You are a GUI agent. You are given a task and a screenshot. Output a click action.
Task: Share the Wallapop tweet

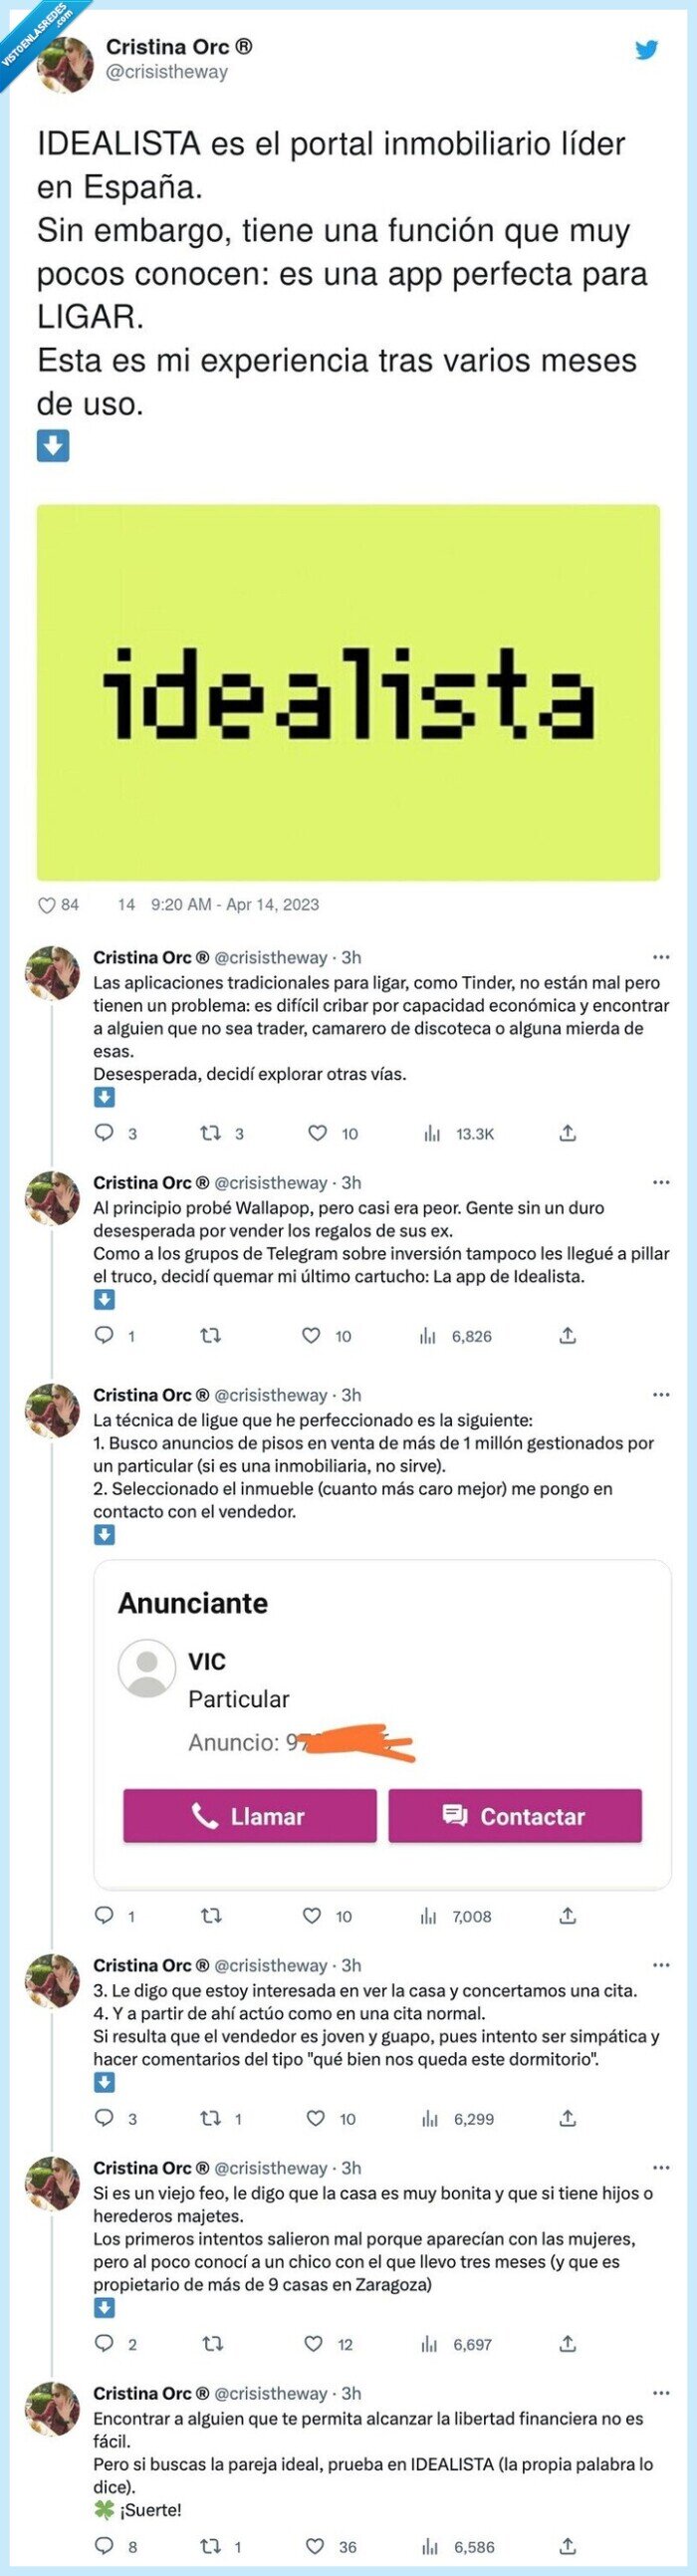[x=567, y=1336]
